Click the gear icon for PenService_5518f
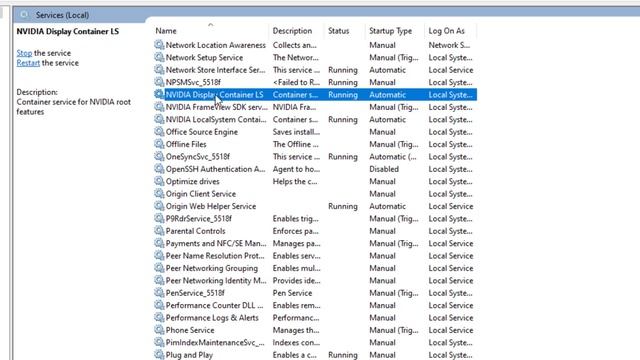Viewport: 640px width, 360px height. [x=159, y=293]
